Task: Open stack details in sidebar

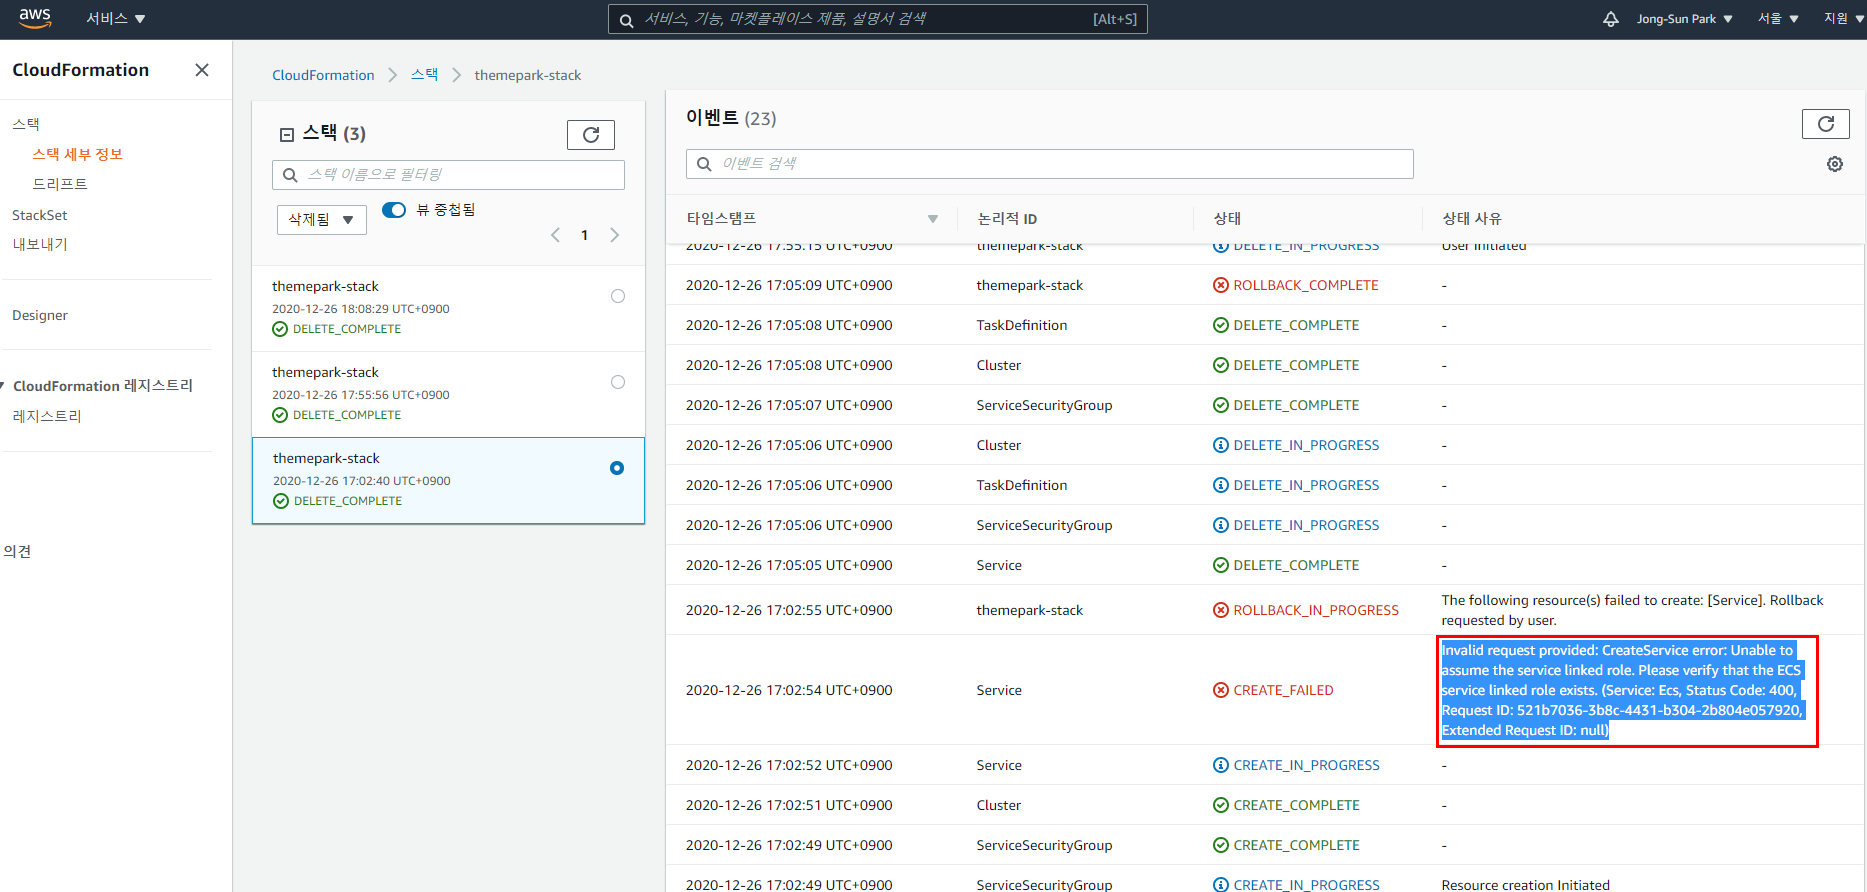Action: (x=77, y=154)
